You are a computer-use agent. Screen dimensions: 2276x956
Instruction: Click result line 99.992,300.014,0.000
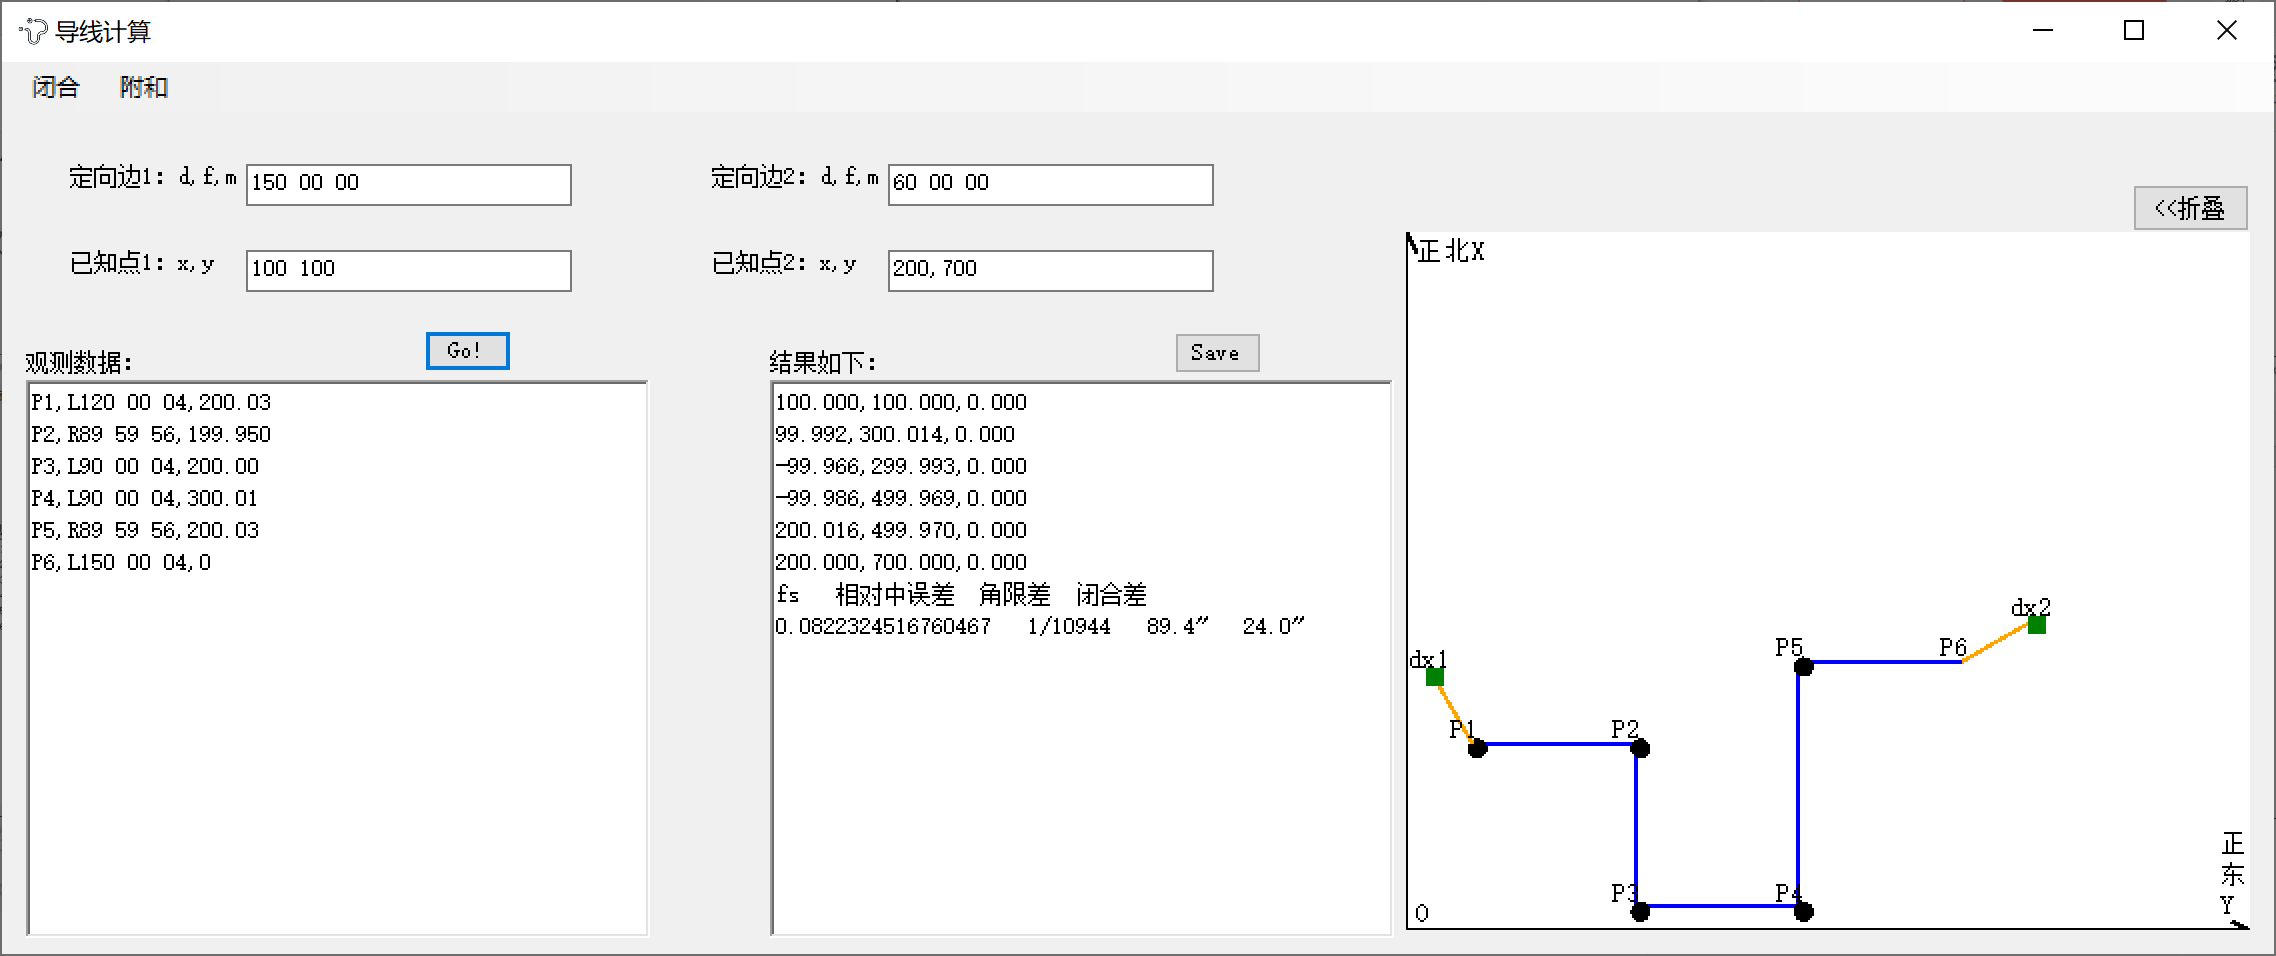click(x=895, y=434)
